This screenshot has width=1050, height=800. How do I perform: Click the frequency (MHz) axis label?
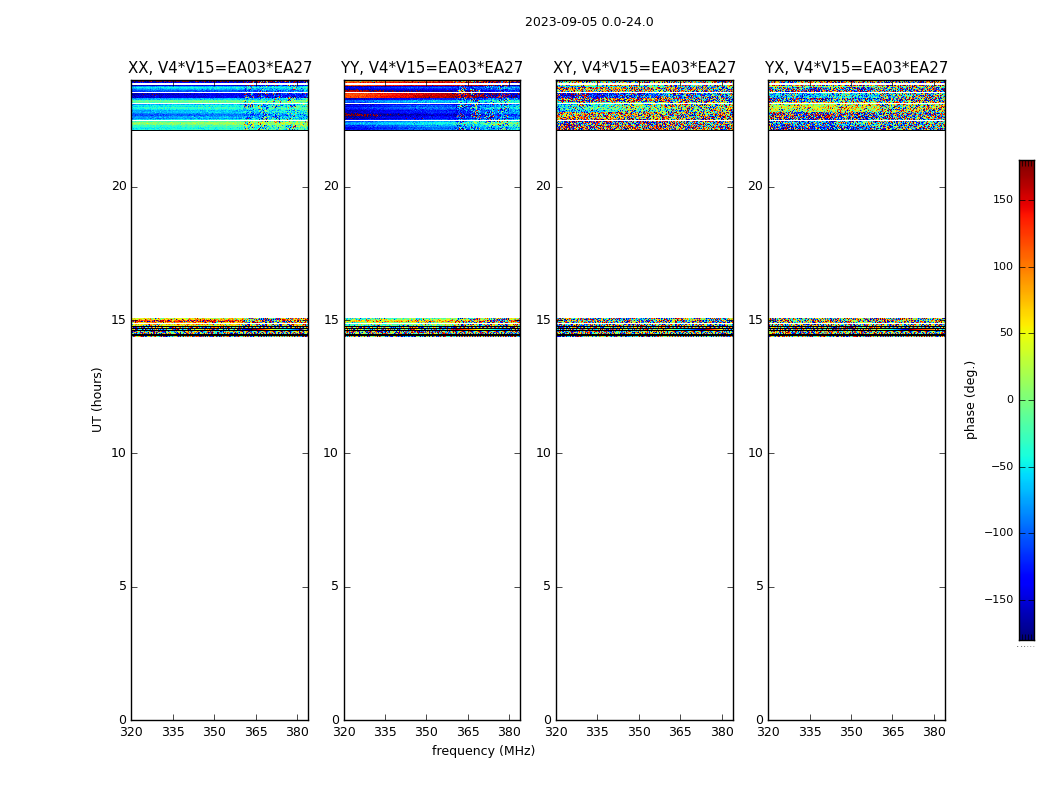pos(483,750)
